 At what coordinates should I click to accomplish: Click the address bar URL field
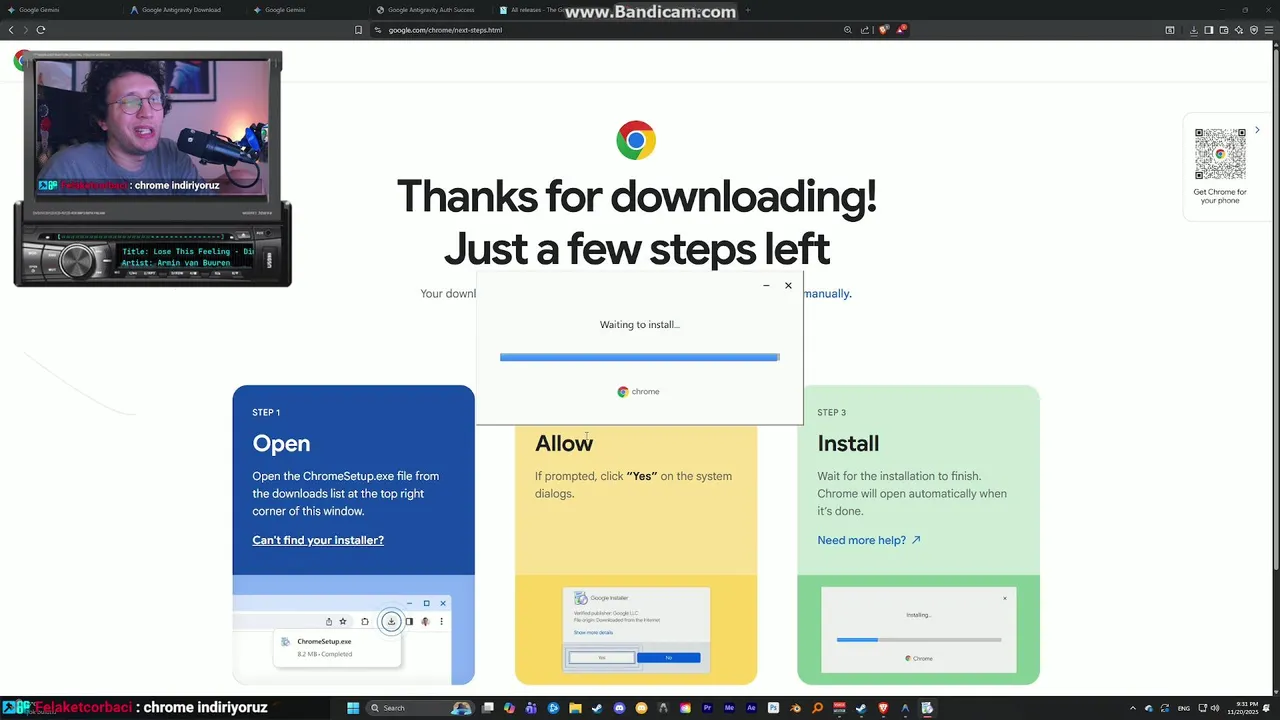(x=605, y=30)
